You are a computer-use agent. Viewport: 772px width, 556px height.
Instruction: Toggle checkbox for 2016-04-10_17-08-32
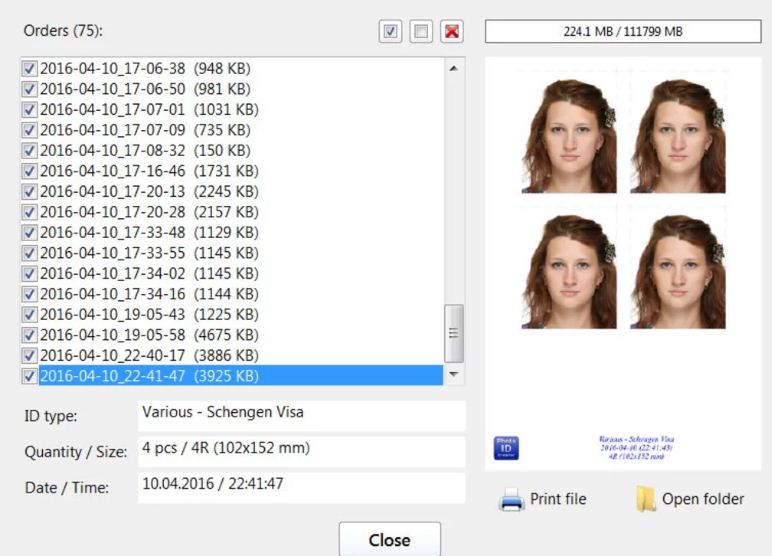pyautogui.click(x=30, y=150)
